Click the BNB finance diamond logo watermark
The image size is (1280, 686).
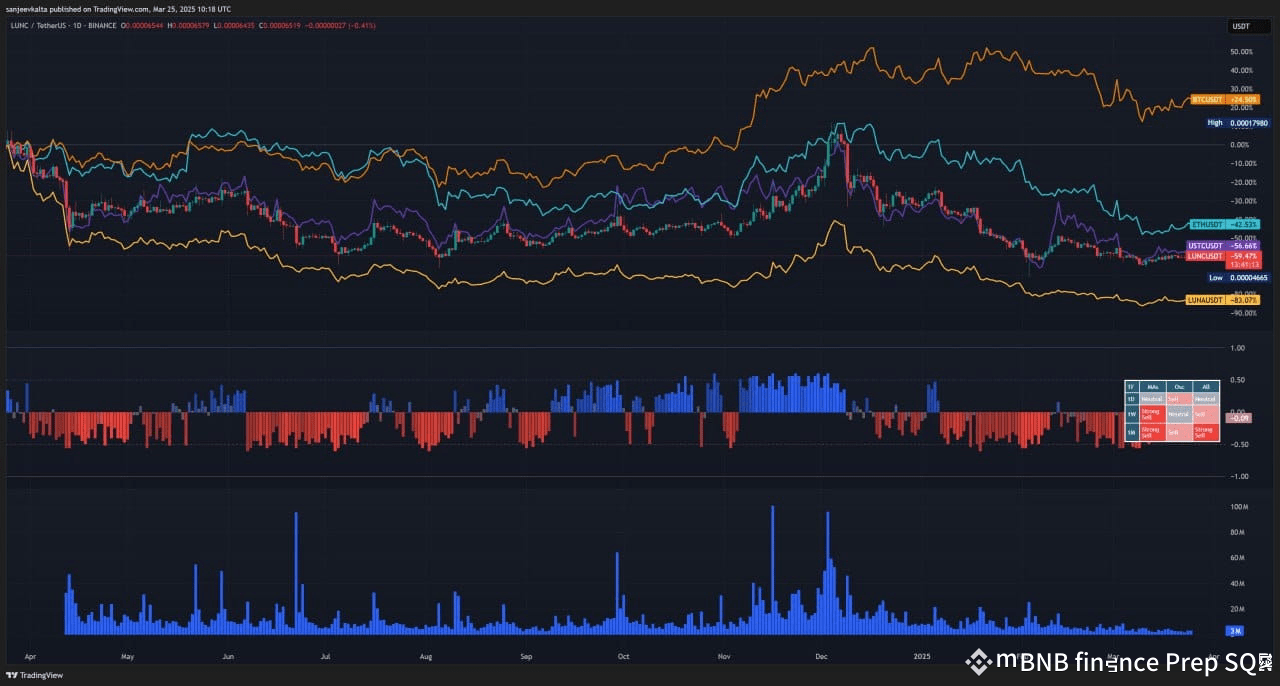981,662
